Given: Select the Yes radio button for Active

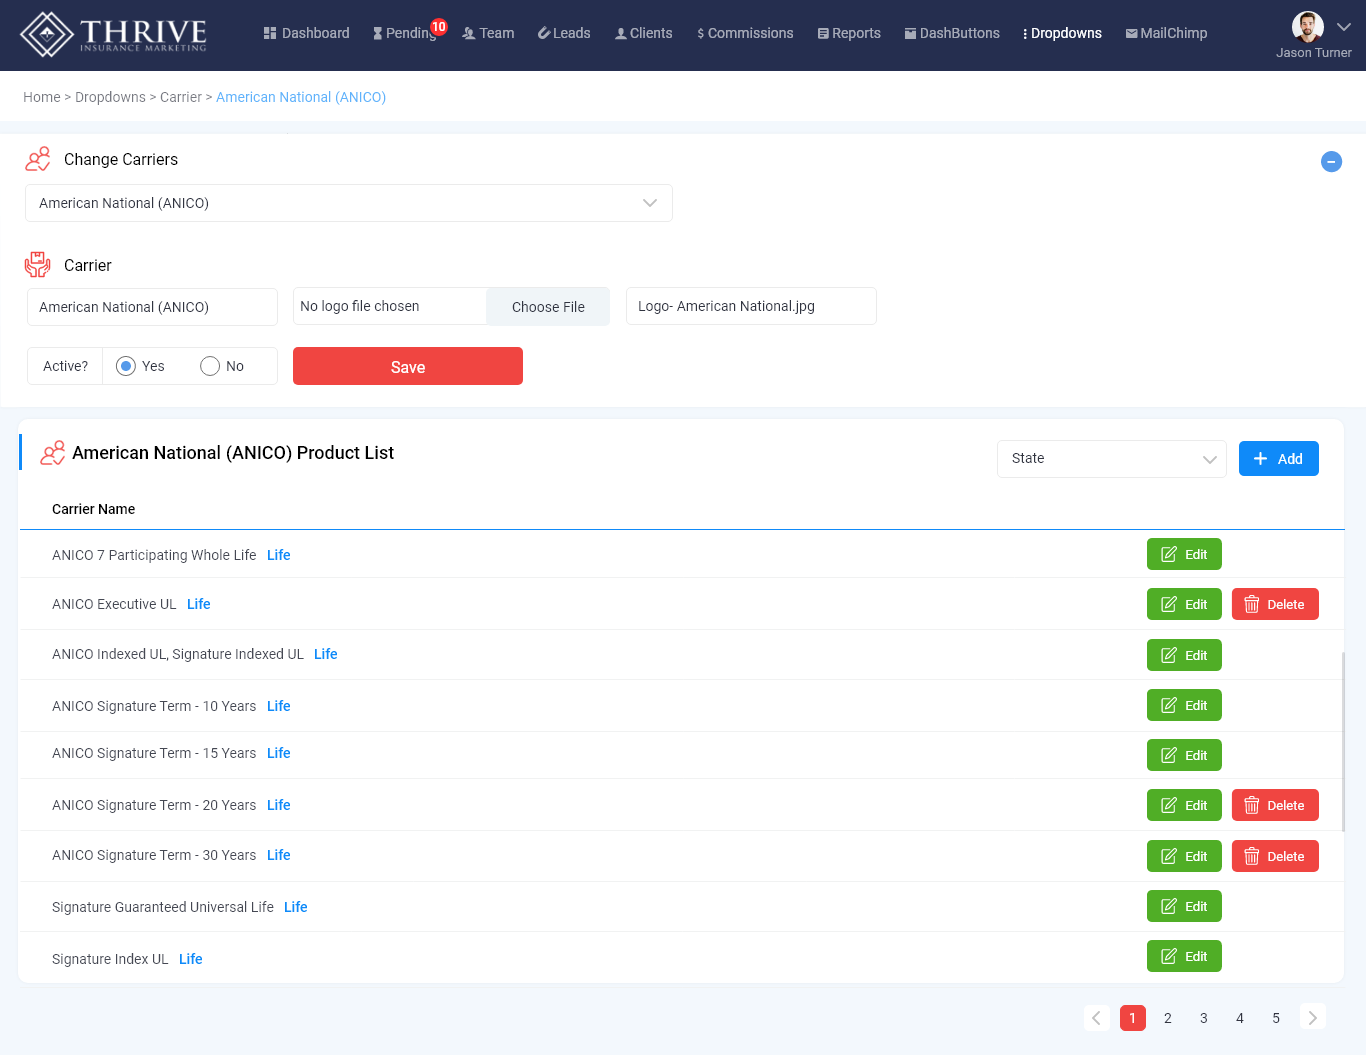Looking at the screenshot, I should [126, 366].
